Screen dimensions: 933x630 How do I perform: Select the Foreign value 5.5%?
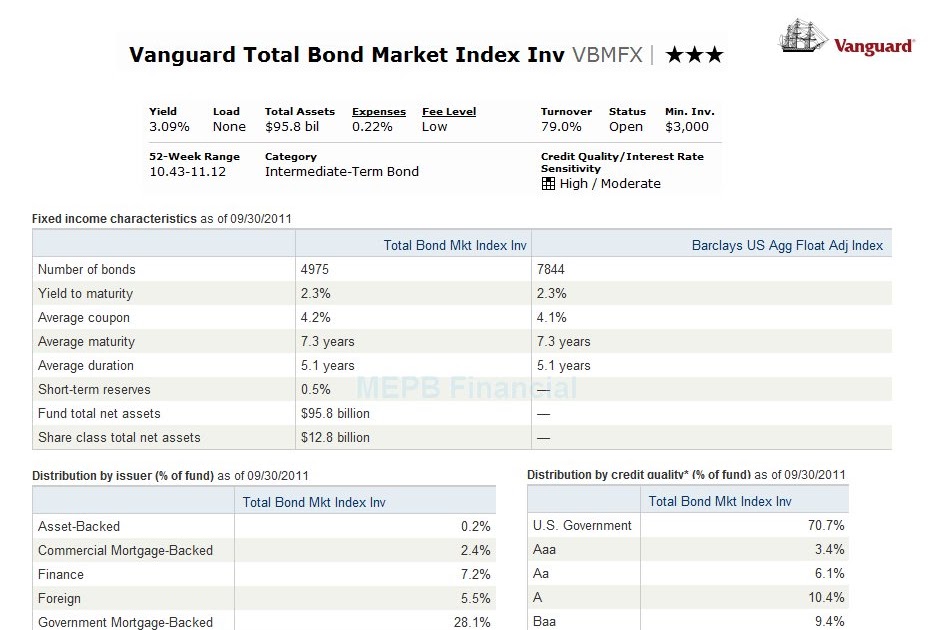(475, 598)
